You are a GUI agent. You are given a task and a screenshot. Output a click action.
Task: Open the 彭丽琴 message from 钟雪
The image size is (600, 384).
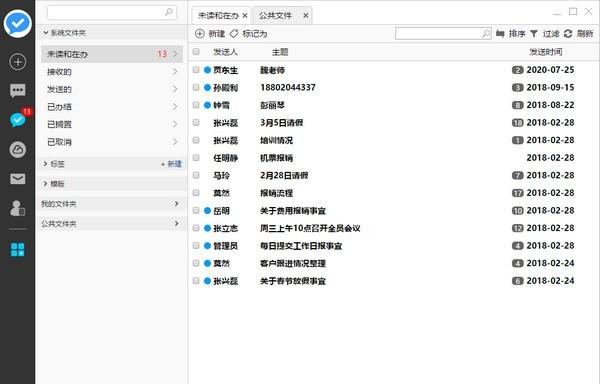272,105
